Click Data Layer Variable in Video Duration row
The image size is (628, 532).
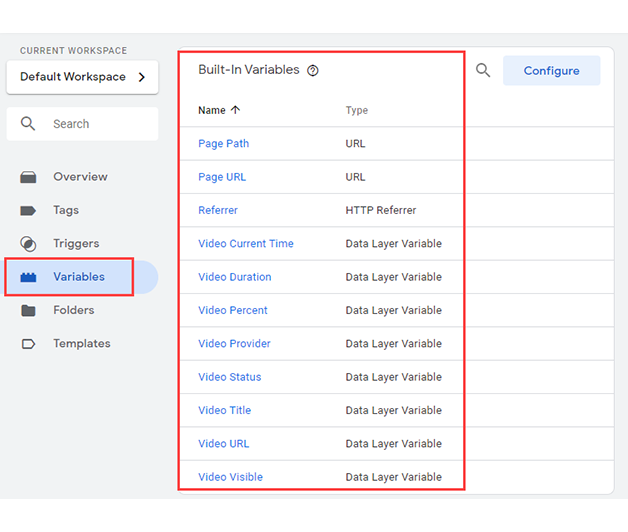coord(394,277)
